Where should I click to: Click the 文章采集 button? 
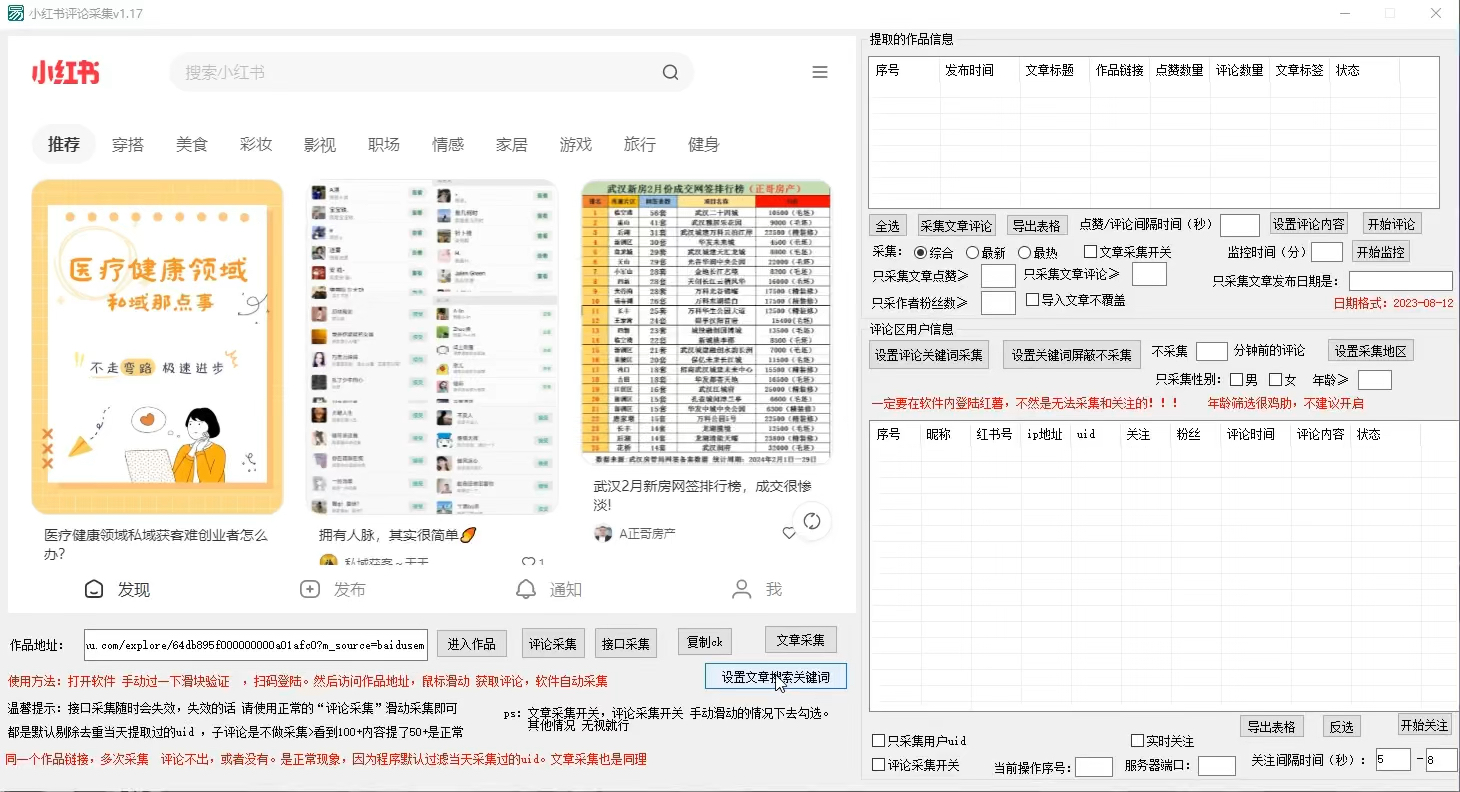(801, 640)
